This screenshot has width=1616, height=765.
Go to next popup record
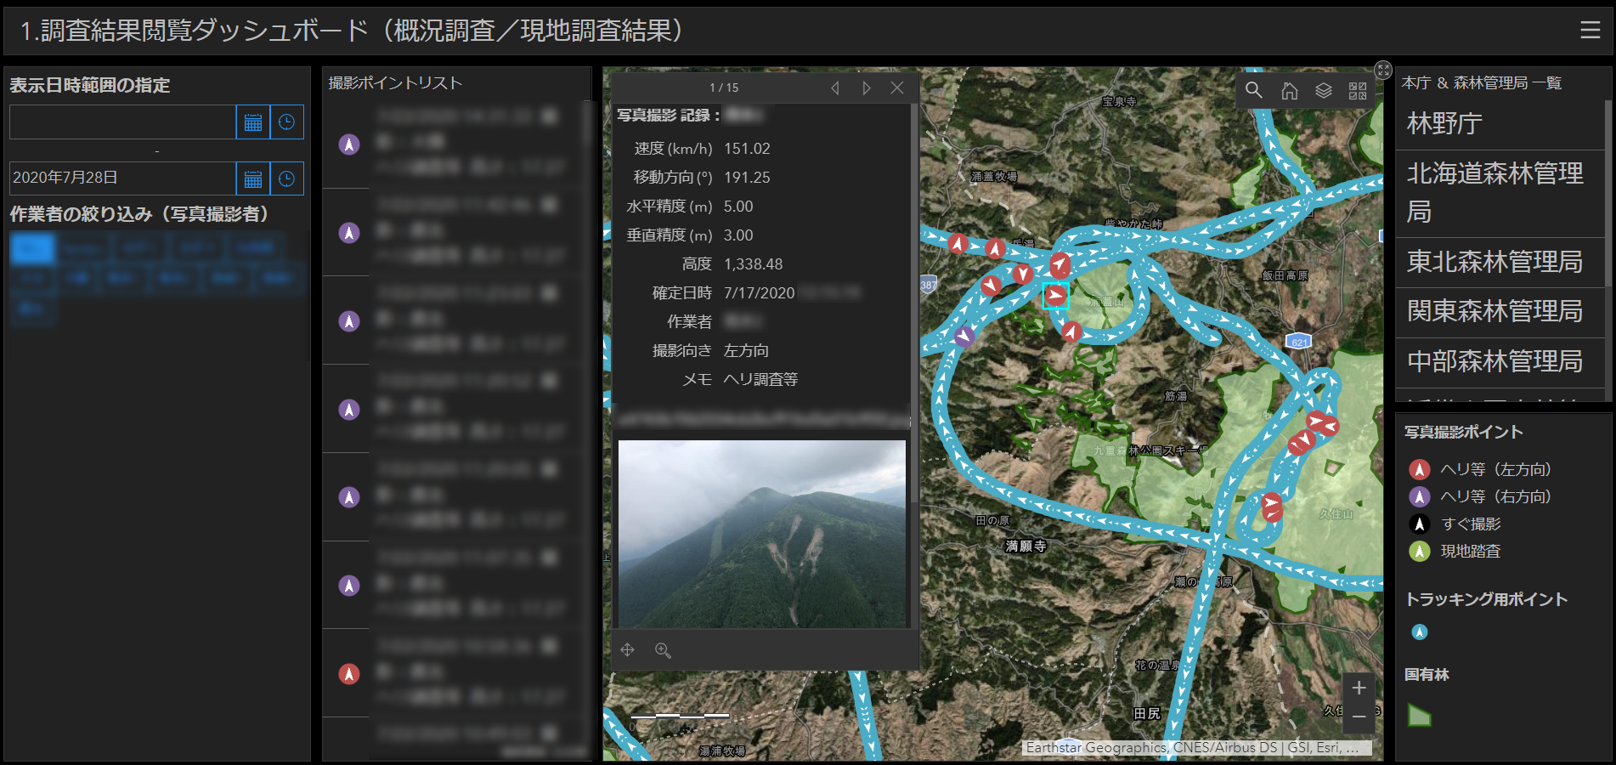click(x=866, y=88)
